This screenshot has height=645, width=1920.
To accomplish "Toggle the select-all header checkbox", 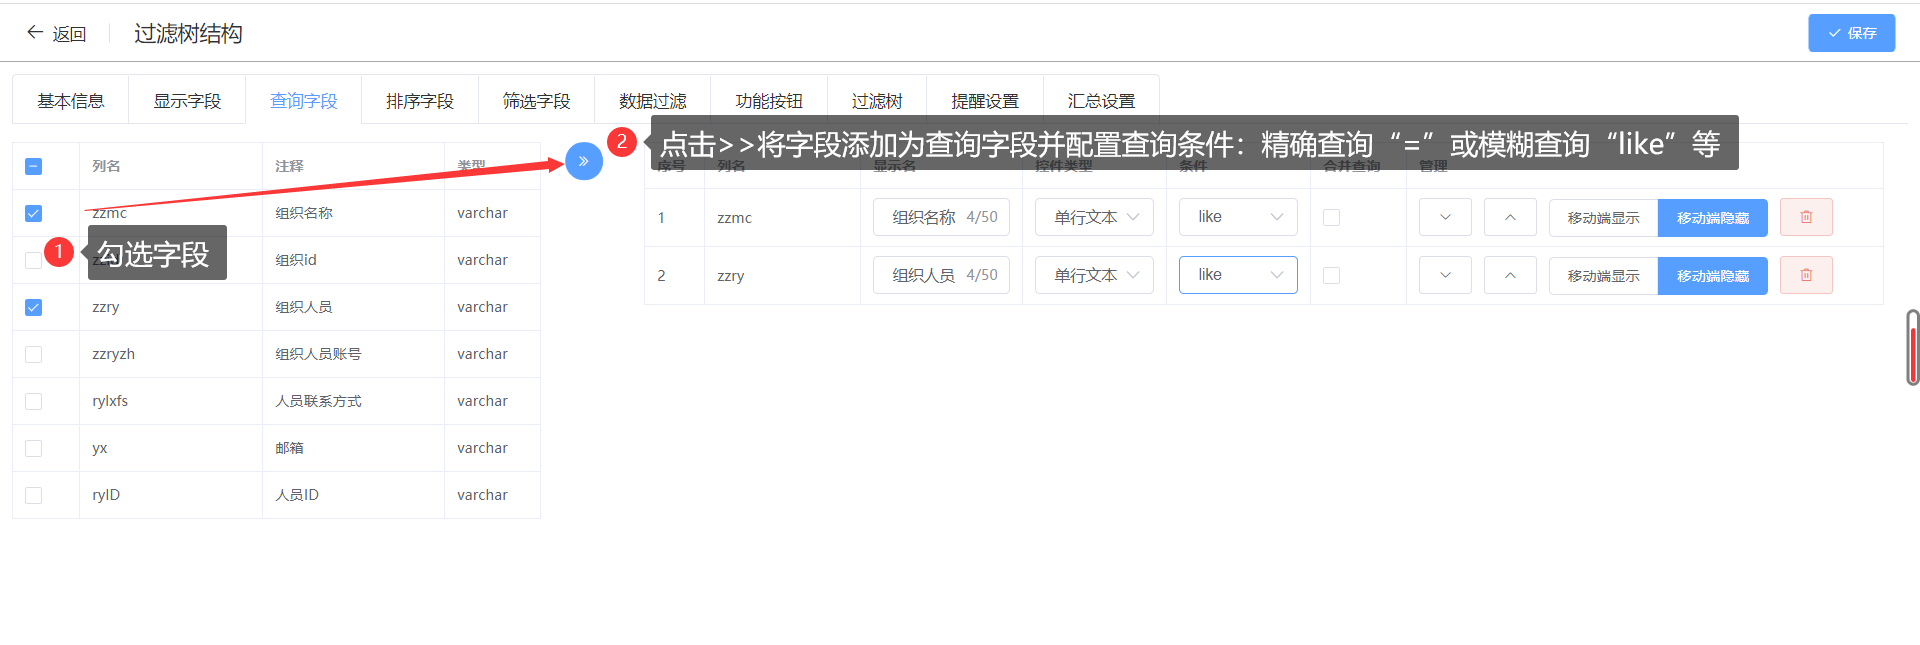I will 33,166.
